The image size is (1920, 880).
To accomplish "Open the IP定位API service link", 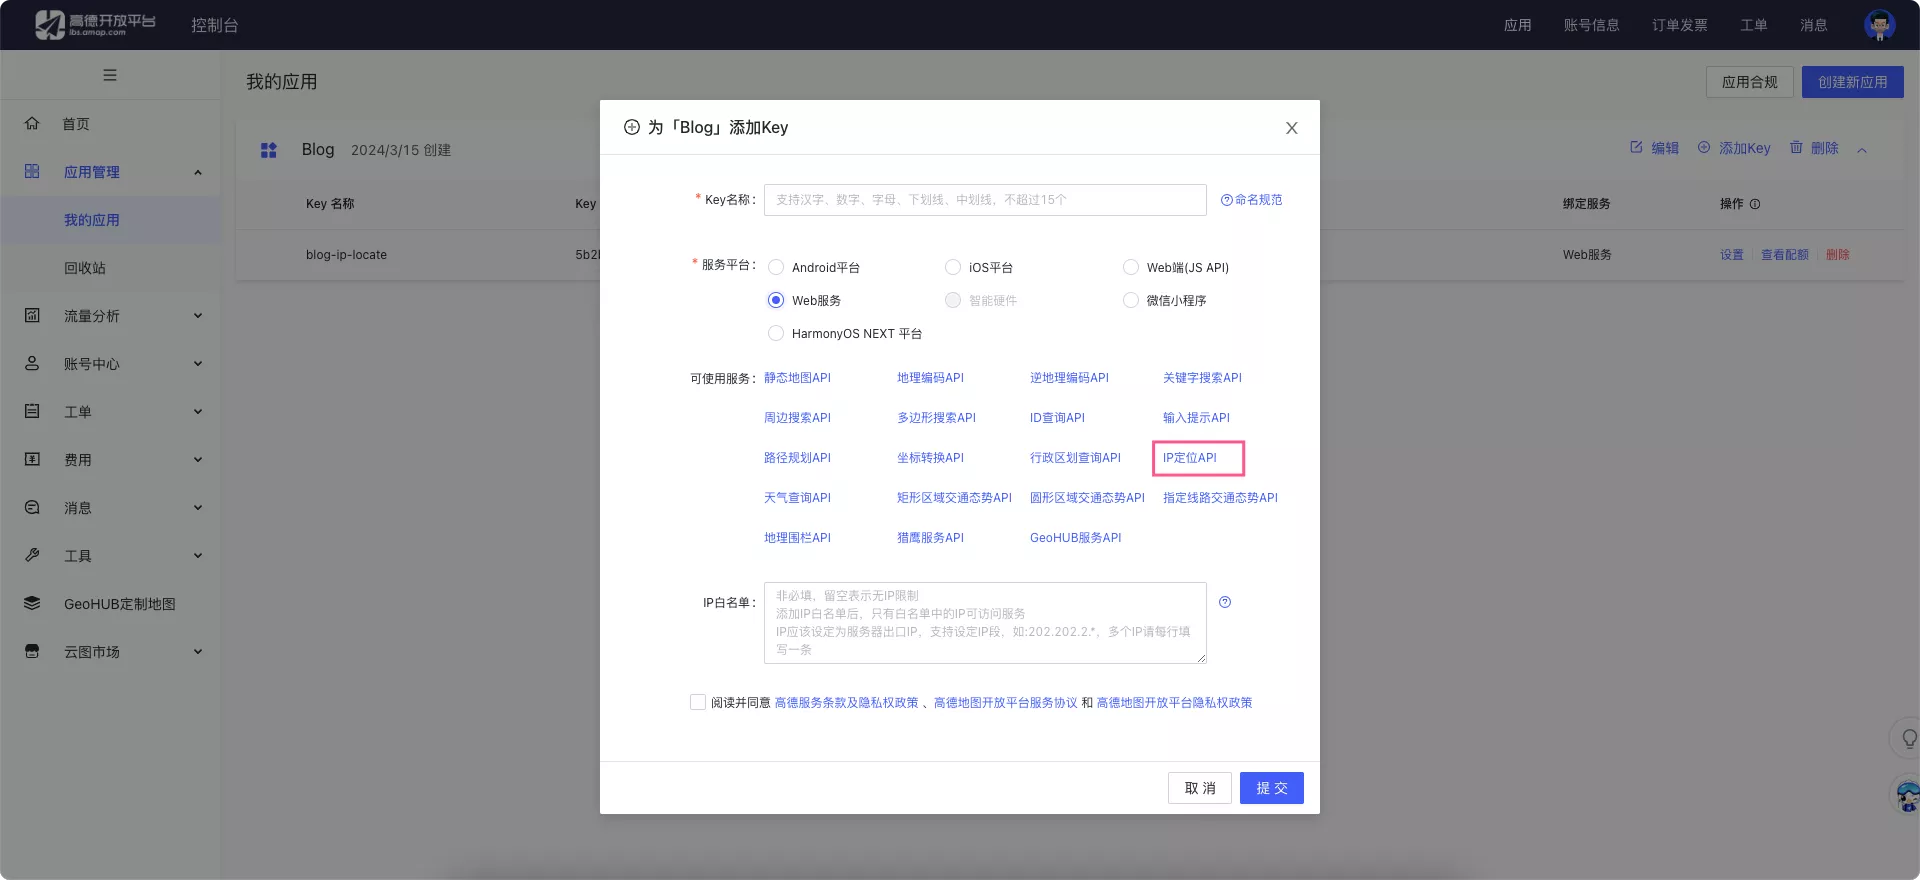I will coord(1189,458).
